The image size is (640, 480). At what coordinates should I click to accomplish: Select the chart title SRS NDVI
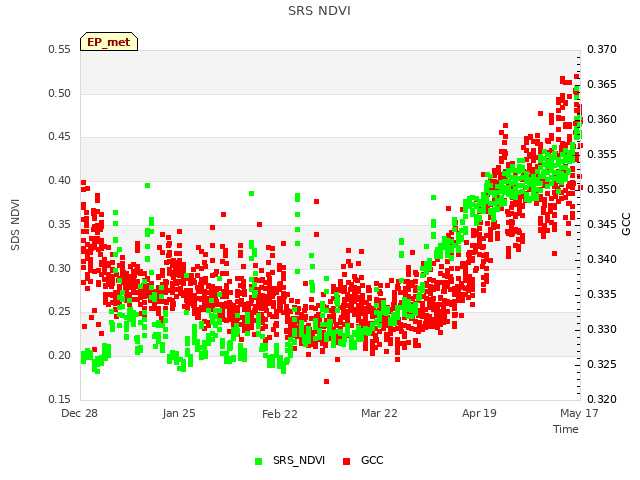(319, 11)
